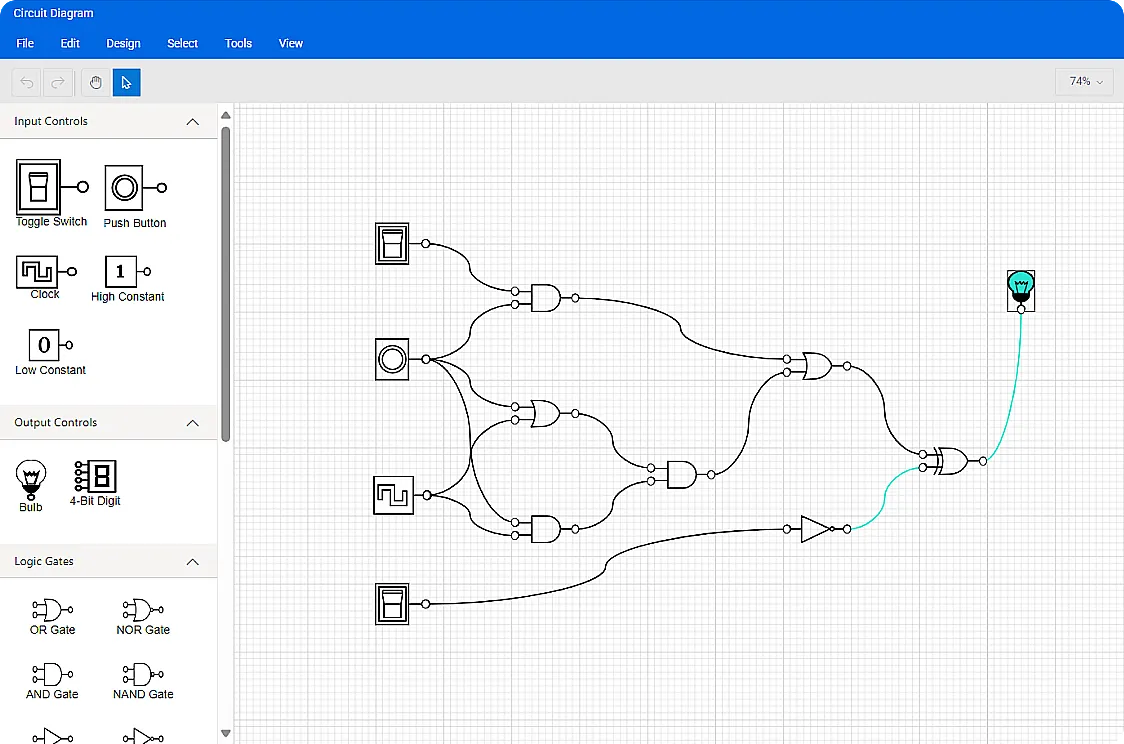Open the Tools menu
This screenshot has width=1124, height=744.
[238, 43]
